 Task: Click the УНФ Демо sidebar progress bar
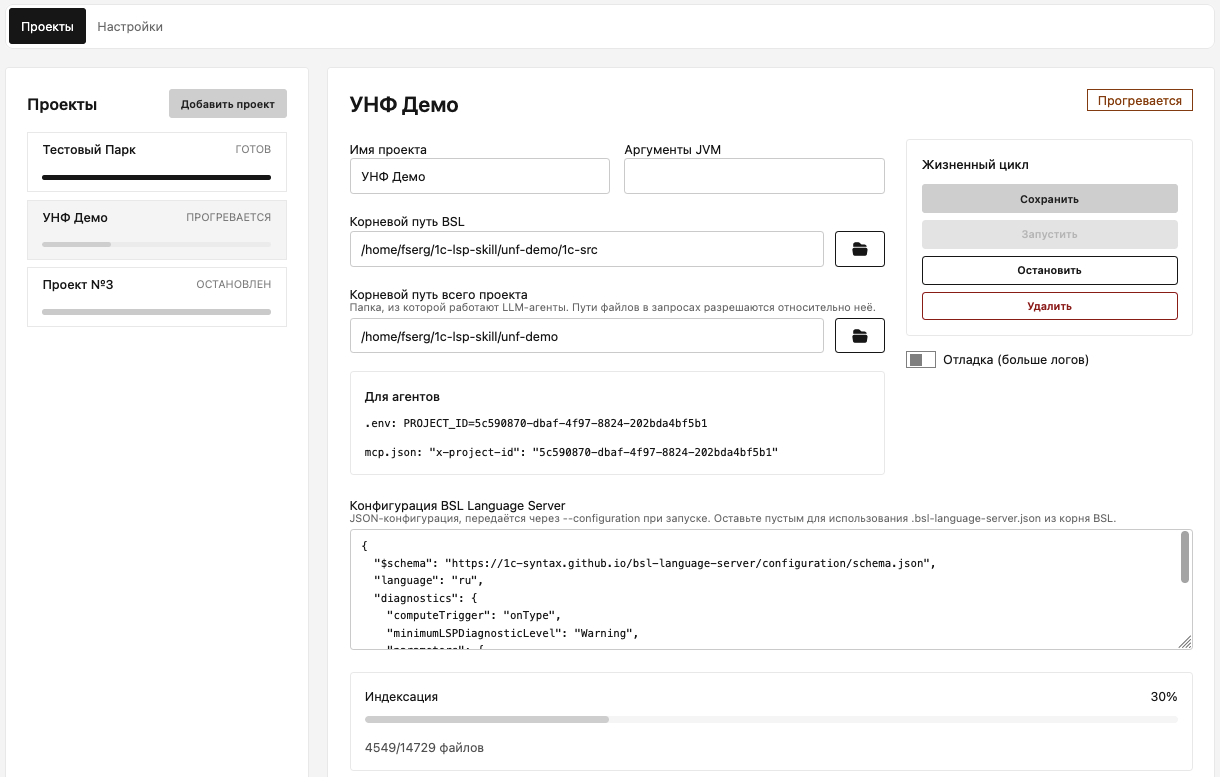[156, 244]
